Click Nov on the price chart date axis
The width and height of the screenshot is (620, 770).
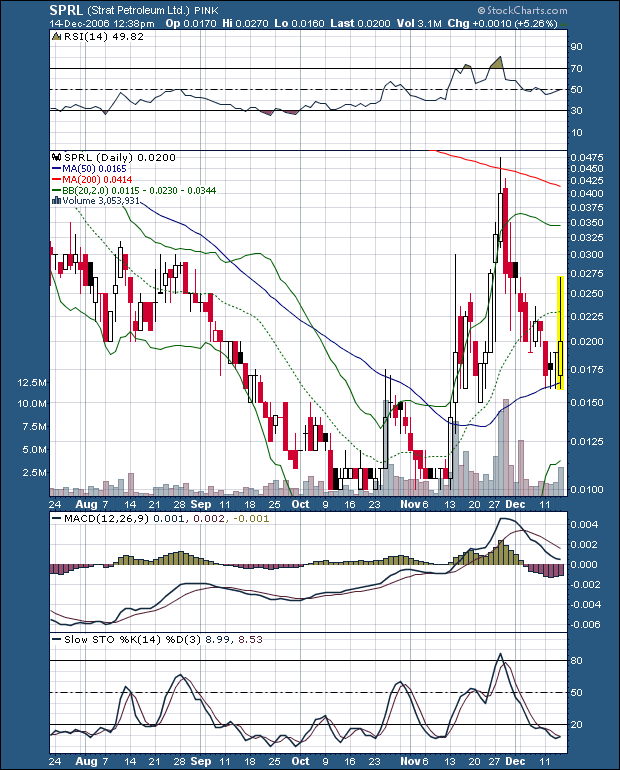(x=410, y=504)
